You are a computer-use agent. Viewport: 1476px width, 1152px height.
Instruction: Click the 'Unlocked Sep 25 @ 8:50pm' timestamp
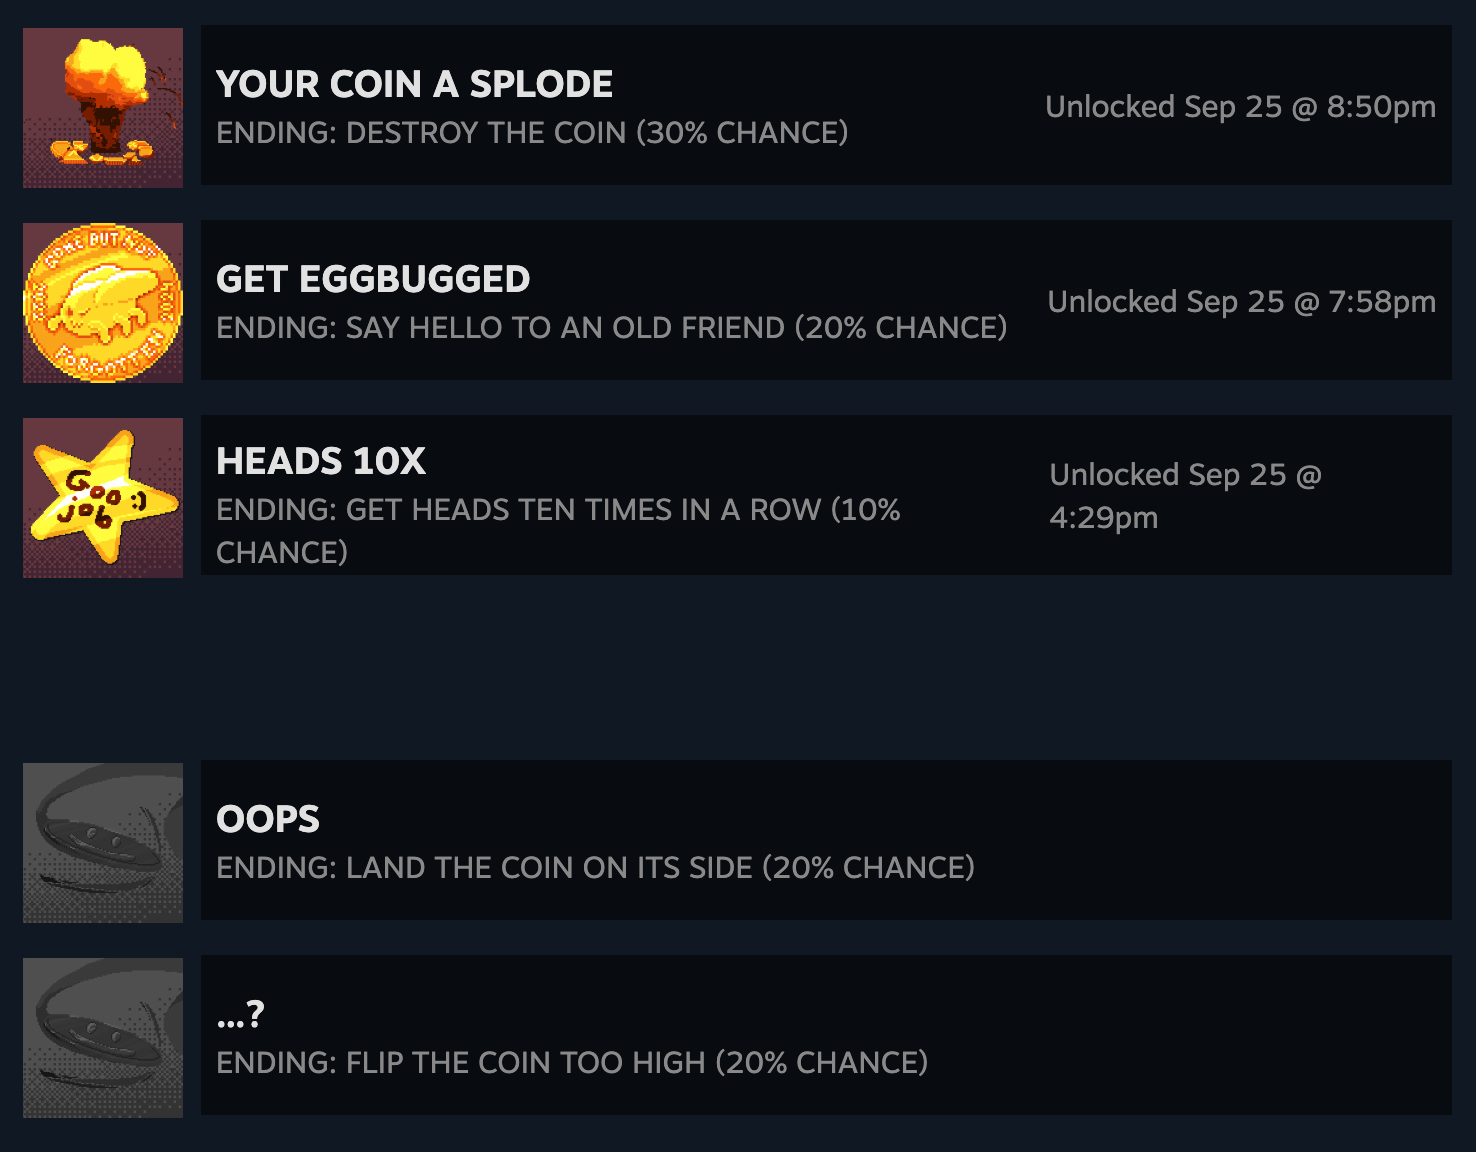point(1240,107)
